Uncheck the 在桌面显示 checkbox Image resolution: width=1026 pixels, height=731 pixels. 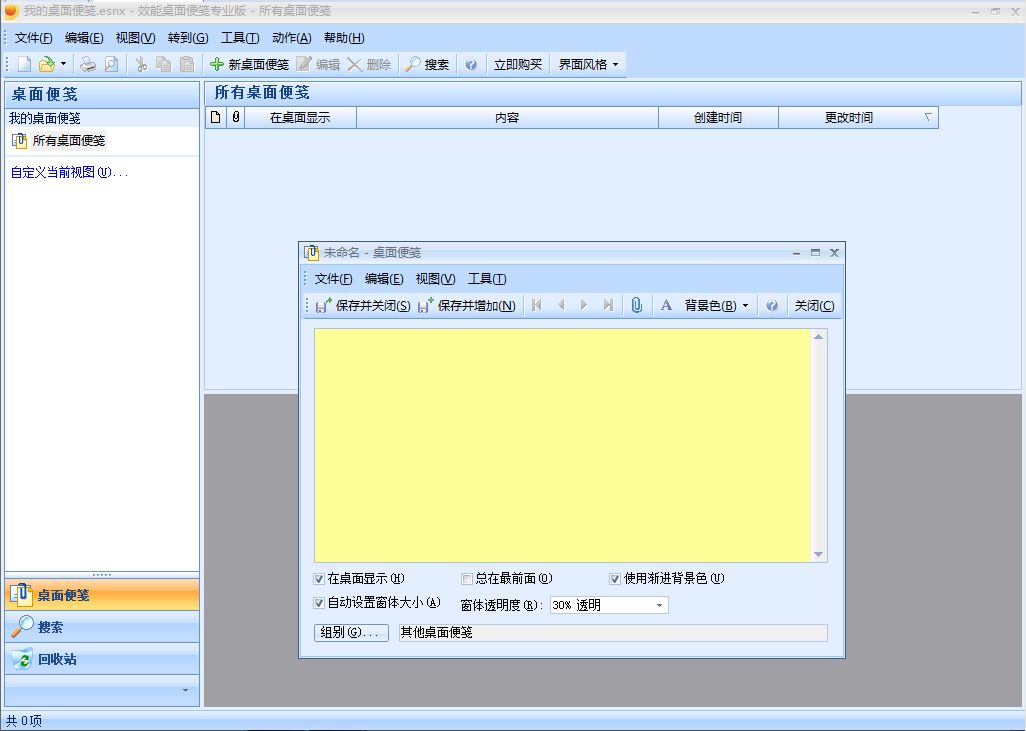click(319, 579)
